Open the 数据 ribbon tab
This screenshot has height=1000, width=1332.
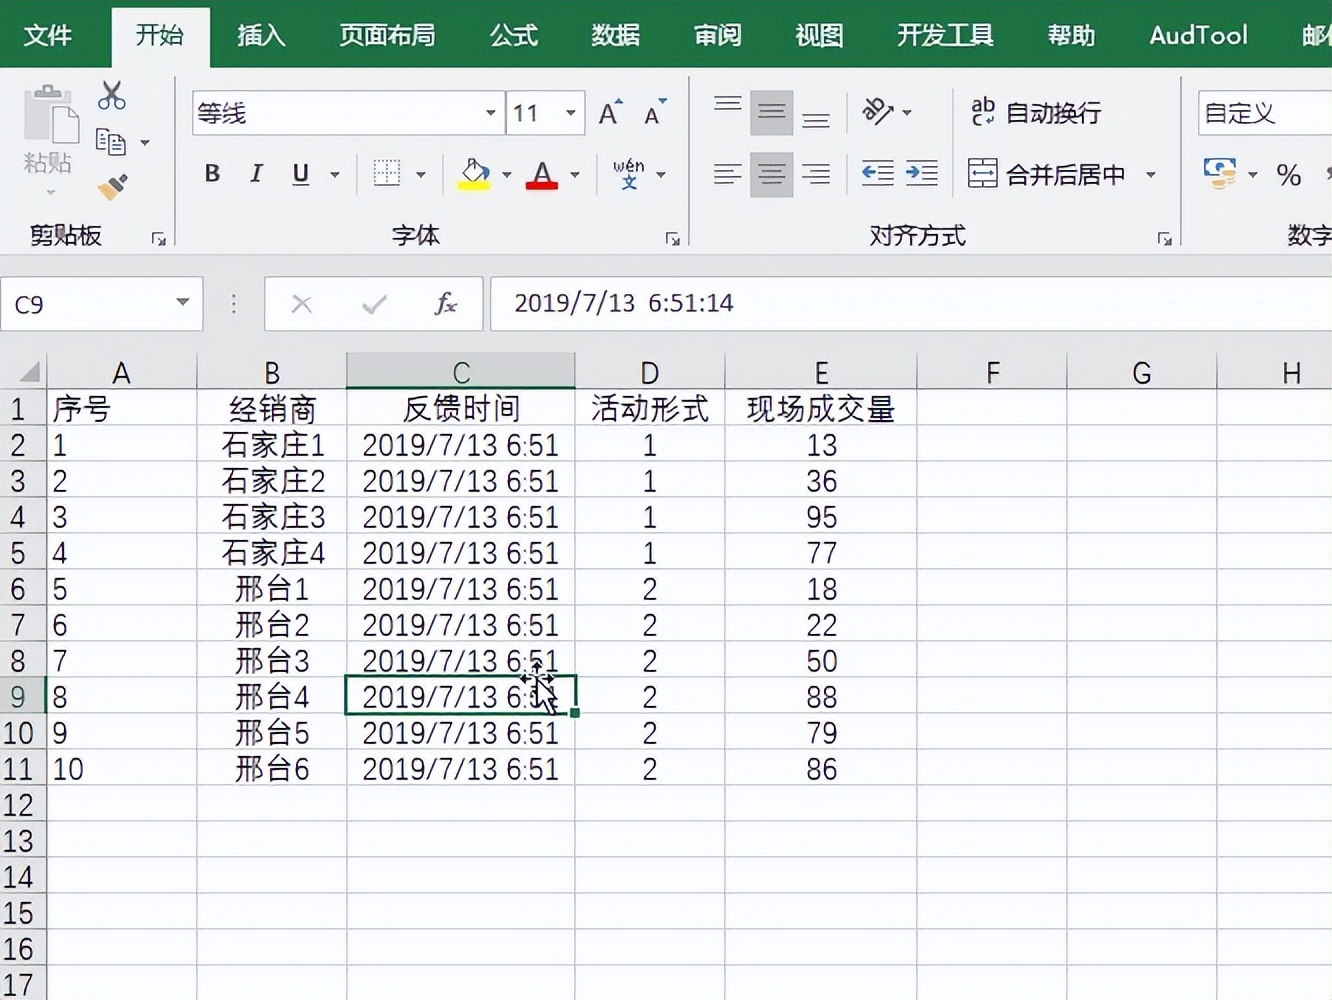pyautogui.click(x=614, y=35)
